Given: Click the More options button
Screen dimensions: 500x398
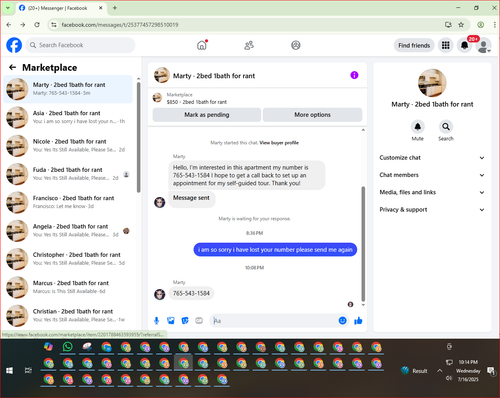Looking at the screenshot, I should tap(312, 115).
